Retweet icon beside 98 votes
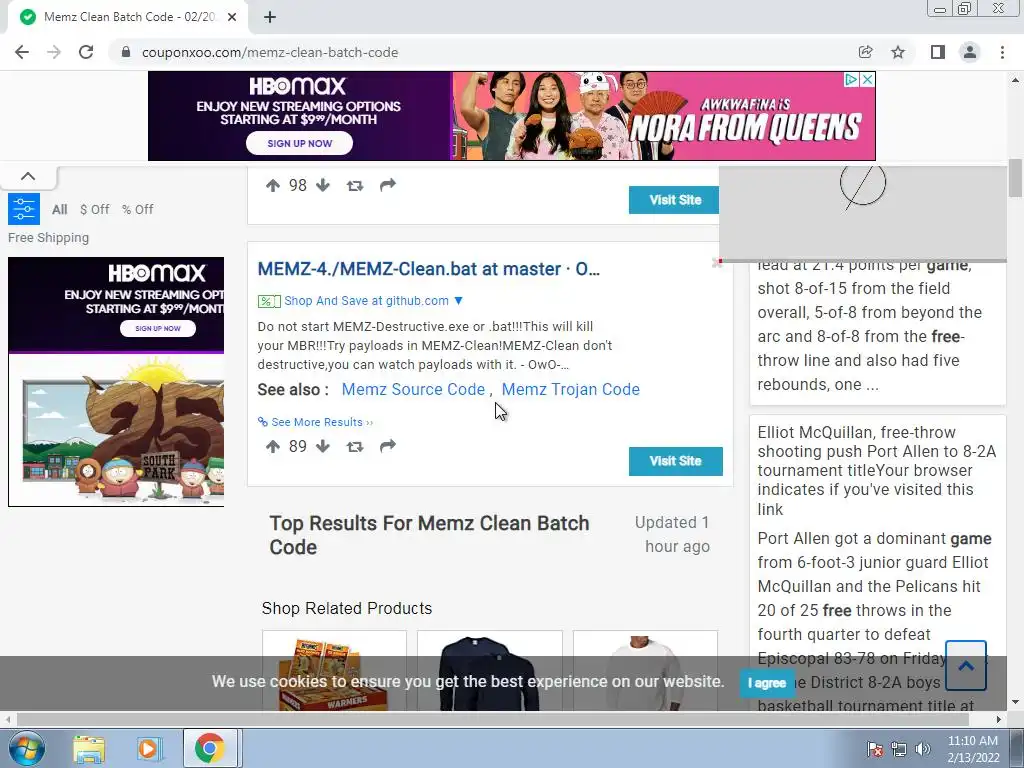This screenshot has height=768, width=1024. [355, 186]
